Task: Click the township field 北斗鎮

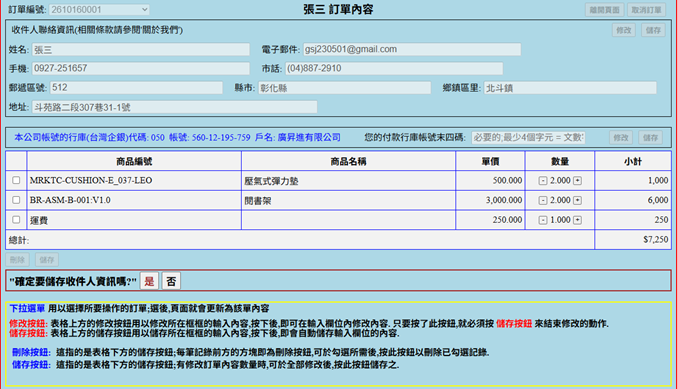Action: tap(570, 88)
